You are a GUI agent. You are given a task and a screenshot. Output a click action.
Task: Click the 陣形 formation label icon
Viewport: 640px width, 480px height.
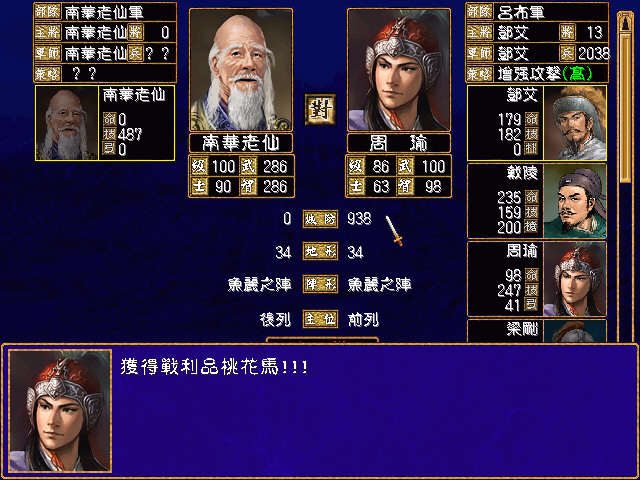coord(320,284)
